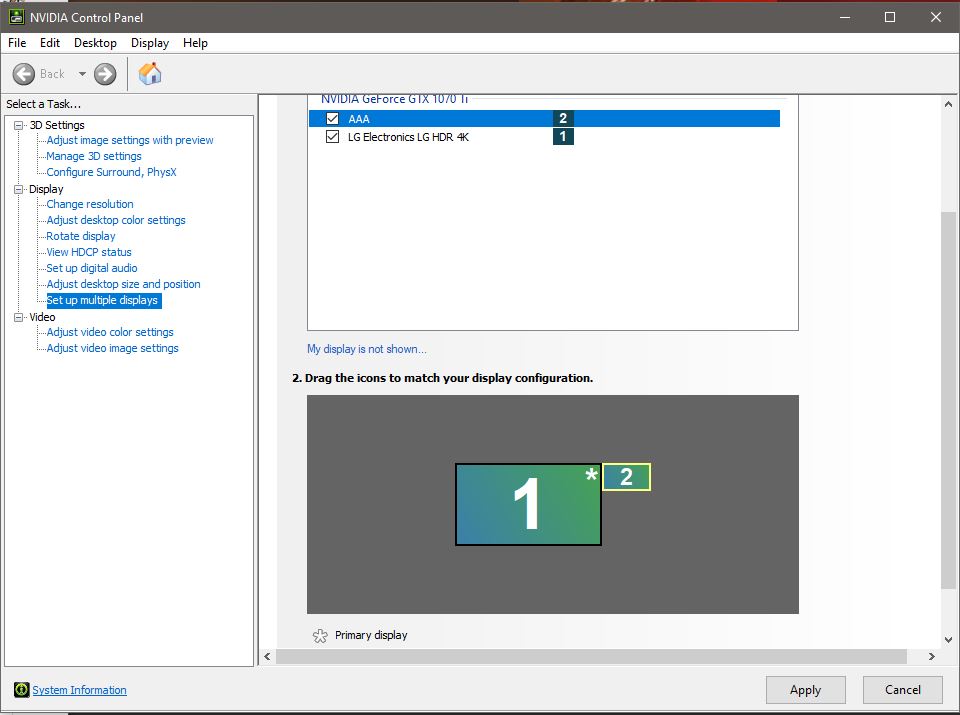Uncheck the LG Electronics LG HDR 4K checkbox

click(x=332, y=137)
